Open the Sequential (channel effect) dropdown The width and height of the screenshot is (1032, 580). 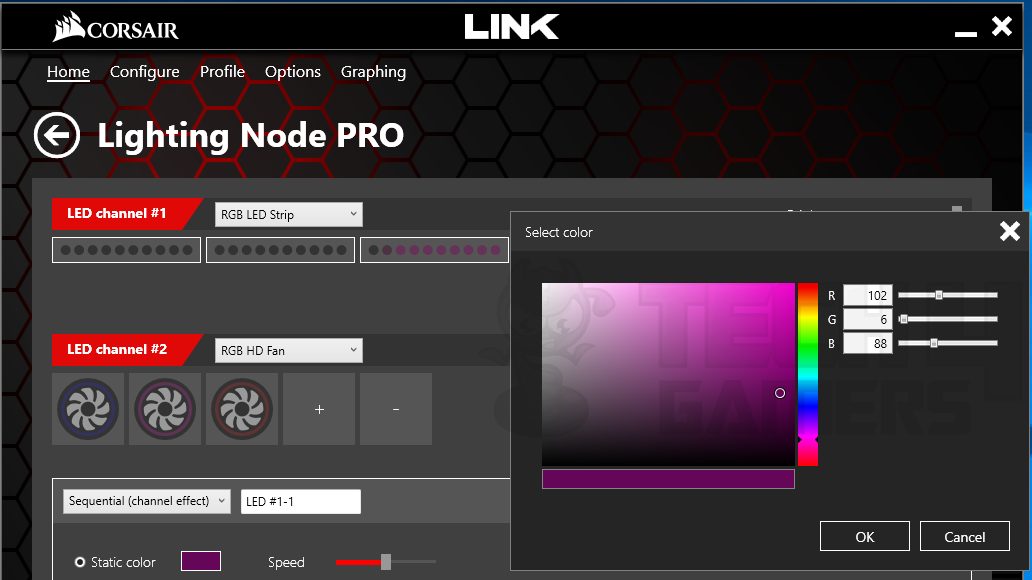point(147,501)
